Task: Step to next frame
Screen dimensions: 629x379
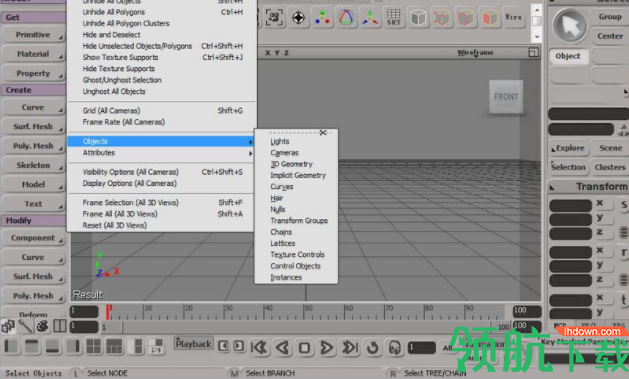Action: coord(238,346)
